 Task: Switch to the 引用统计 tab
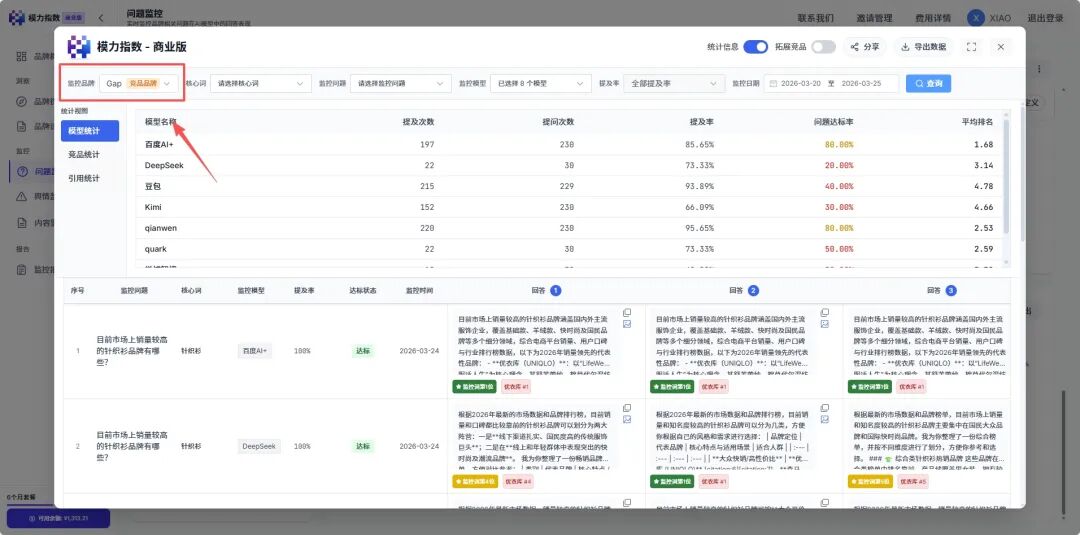[84, 178]
